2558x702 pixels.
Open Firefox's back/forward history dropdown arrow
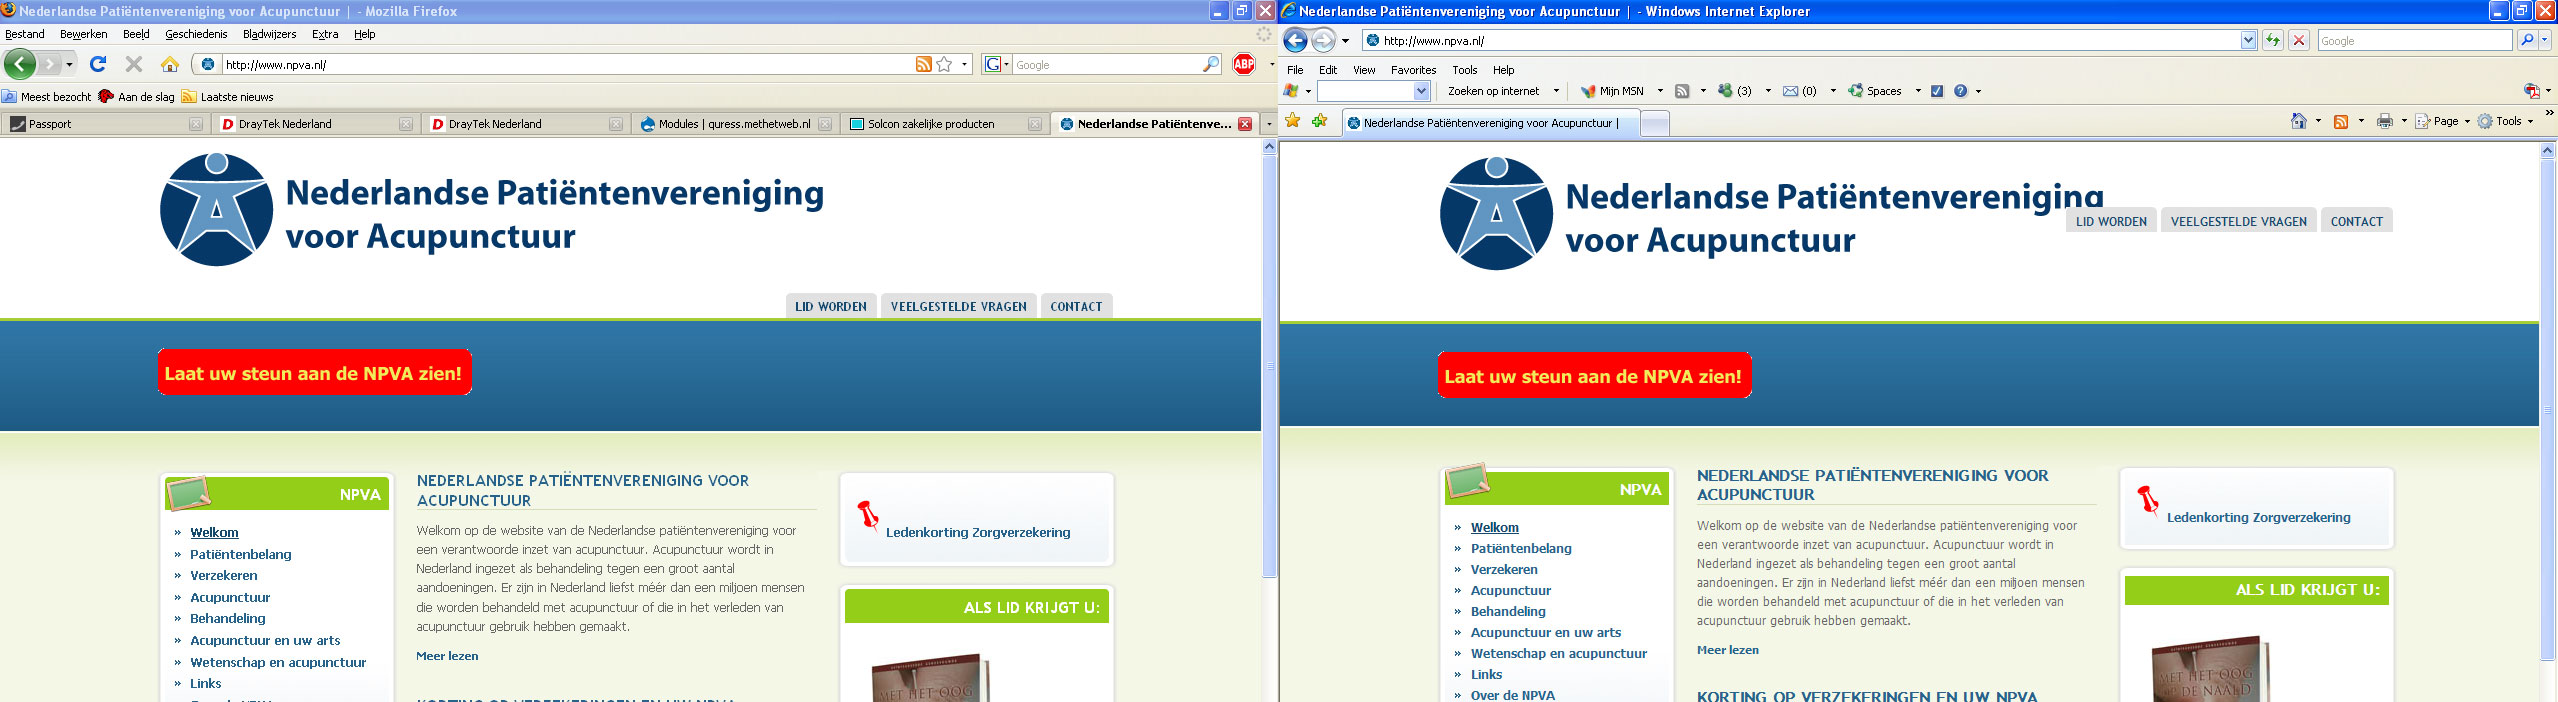click(69, 64)
